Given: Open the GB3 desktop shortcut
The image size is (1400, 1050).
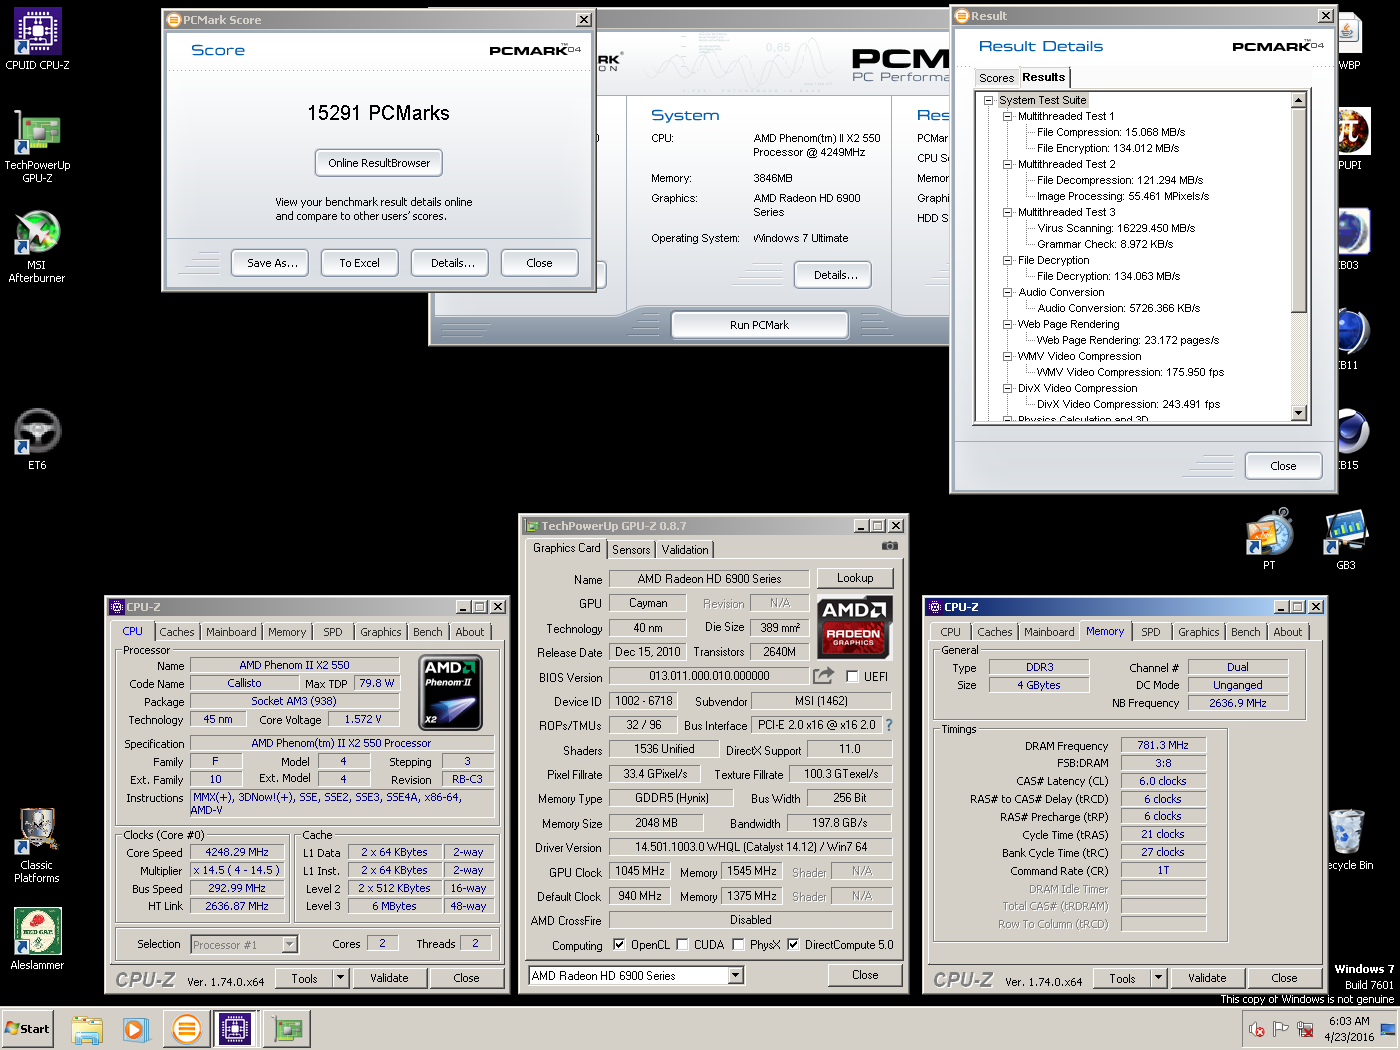Looking at the screenshot, I should 1346,538.
